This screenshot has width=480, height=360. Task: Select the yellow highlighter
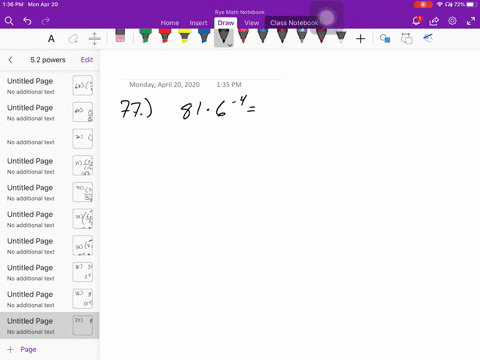[x=184, y=36]
